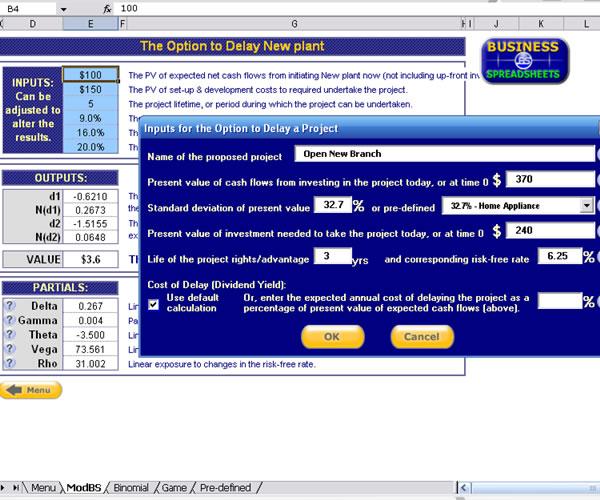
Task: Uncheck Use default calculation checkbox
Action: pyautogui.click(x=153, y=305)
